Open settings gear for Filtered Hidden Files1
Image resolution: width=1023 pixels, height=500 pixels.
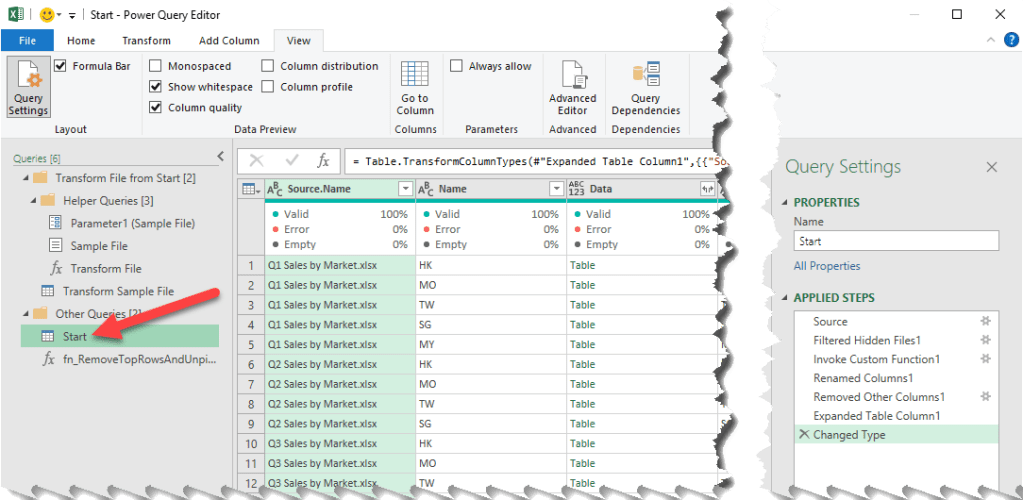[x=985, y=341]
